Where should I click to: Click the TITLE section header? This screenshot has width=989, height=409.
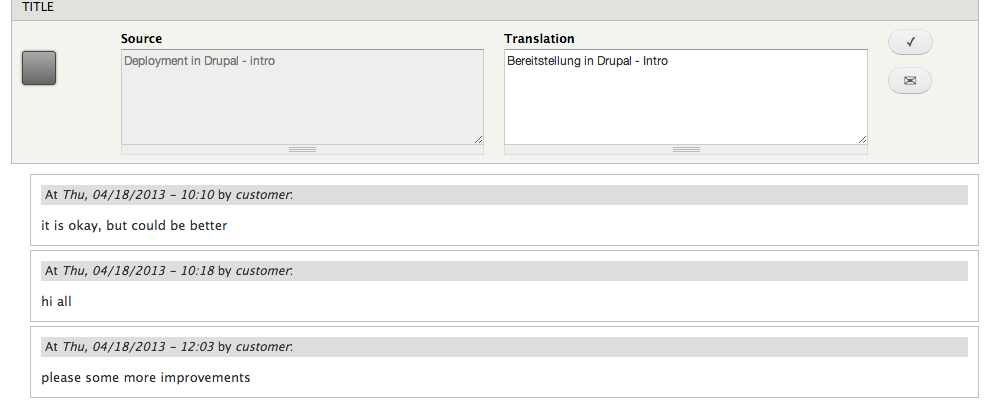(x=494, y=9)
